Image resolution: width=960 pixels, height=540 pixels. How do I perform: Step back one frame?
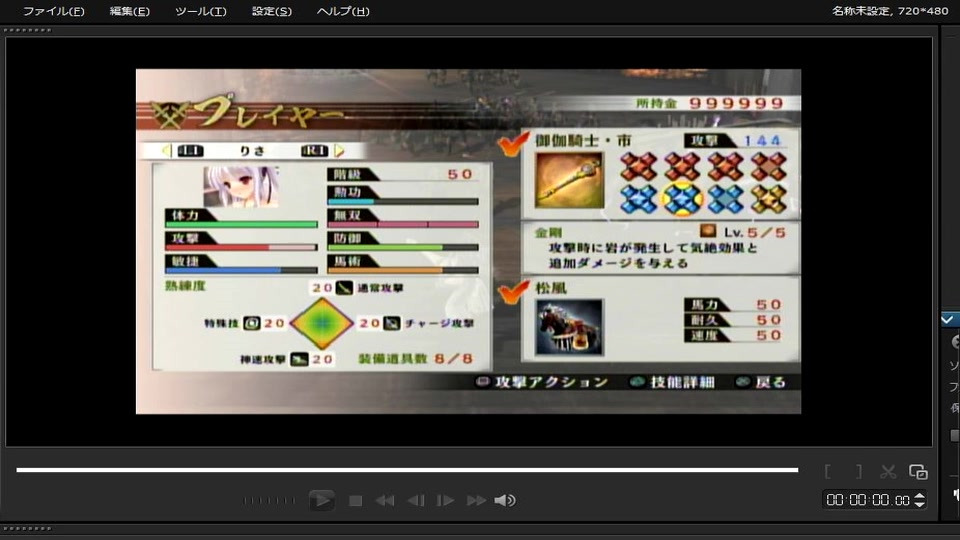coord(416,501)
